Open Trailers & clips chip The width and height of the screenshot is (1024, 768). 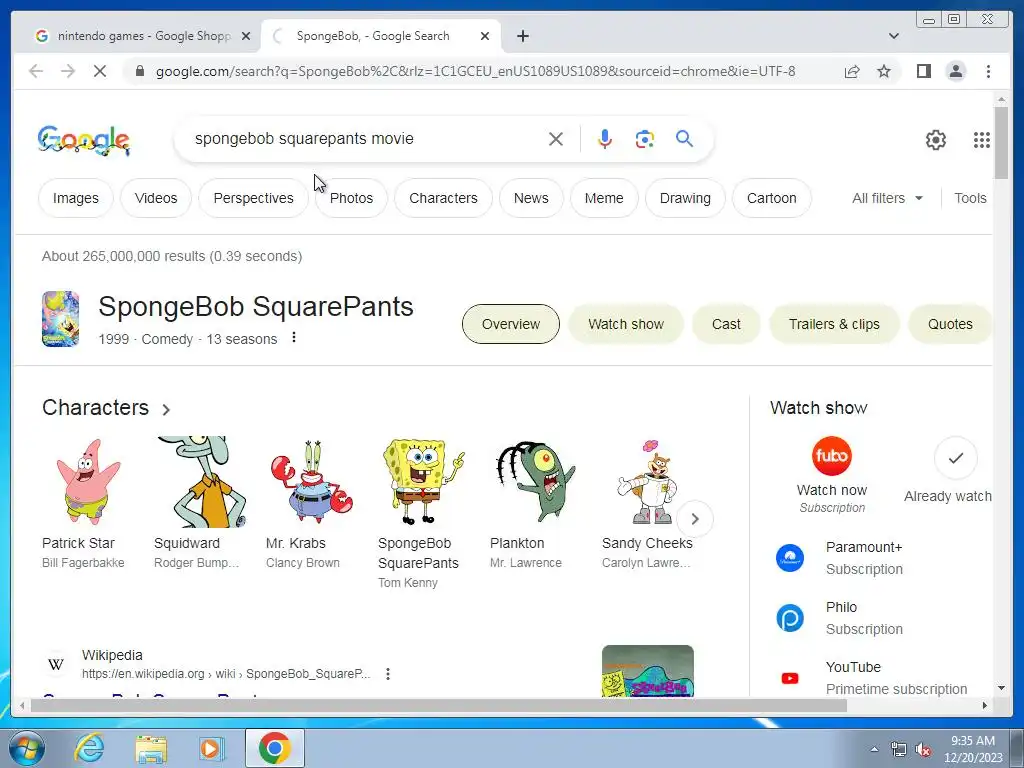[834, 324]
